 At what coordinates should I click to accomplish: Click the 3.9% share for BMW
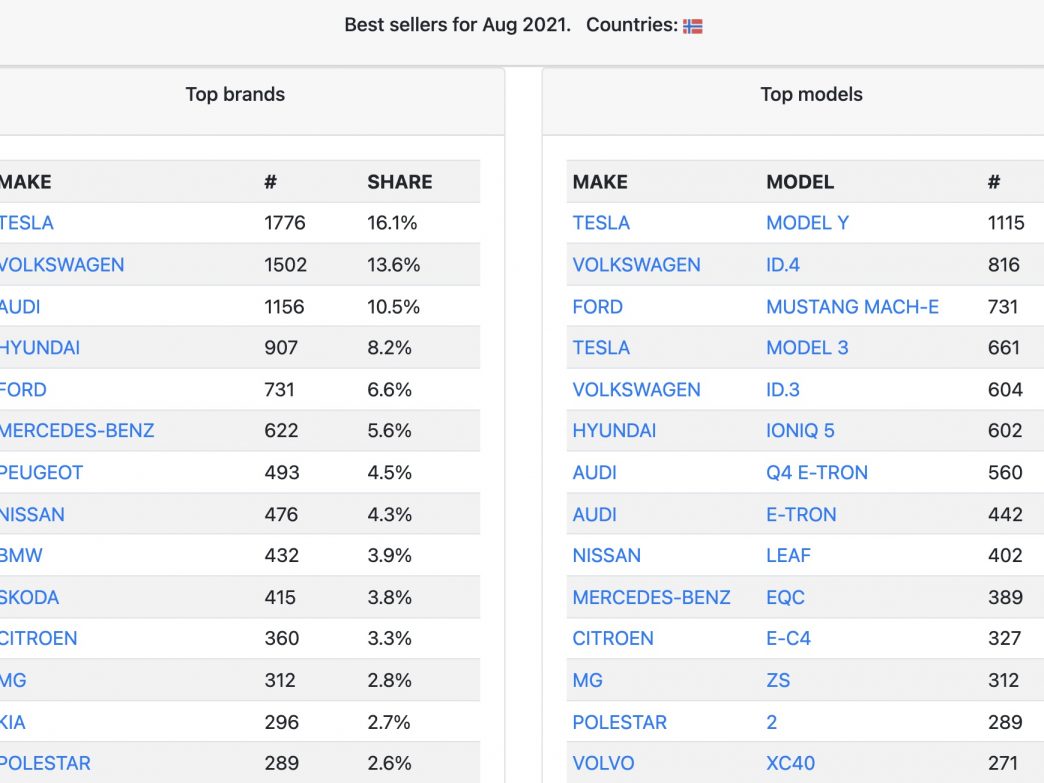tap(390, 555)
